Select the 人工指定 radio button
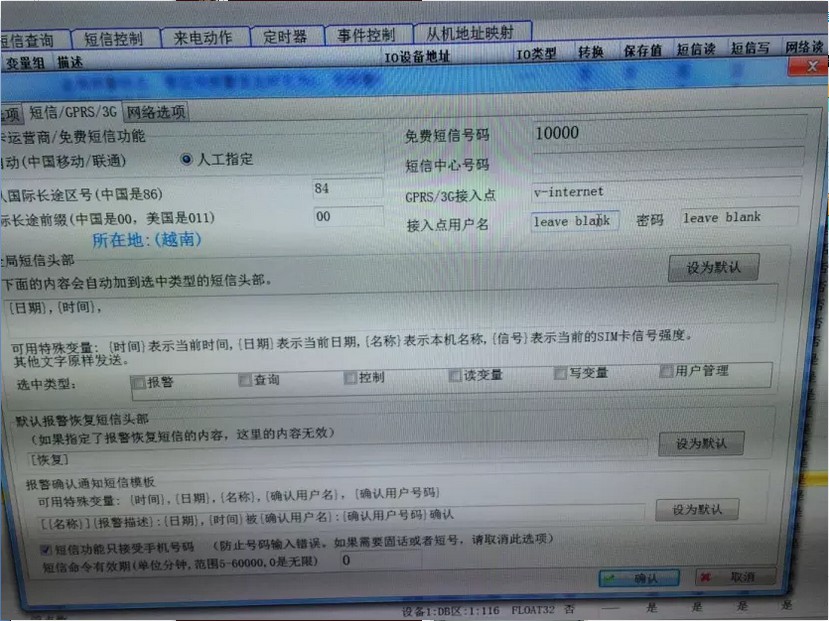Screen dimensions: 829x621 coord(186,159)
